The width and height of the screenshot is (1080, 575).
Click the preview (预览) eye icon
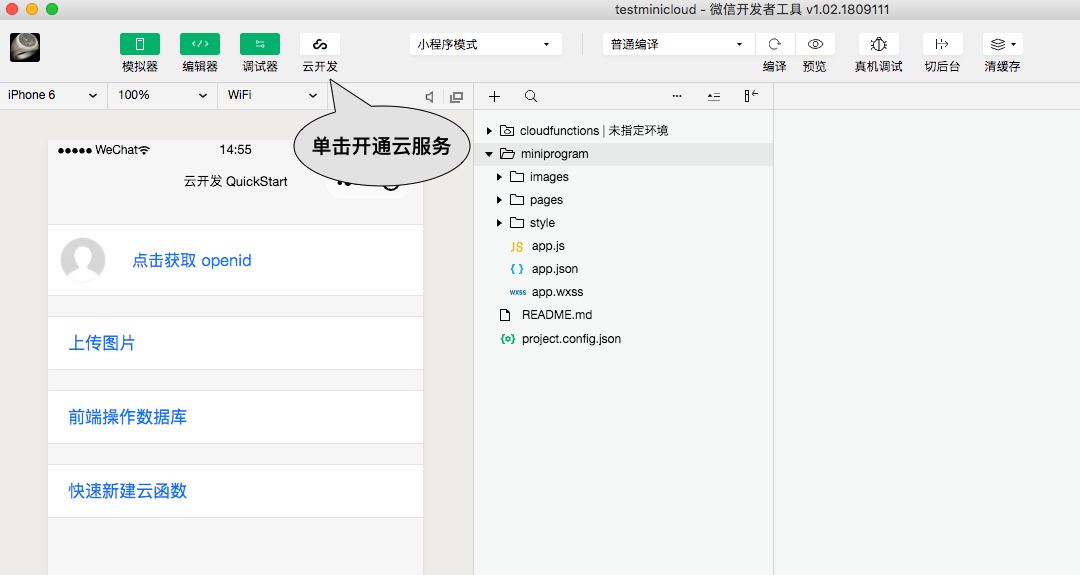click(x=815, y=44)
